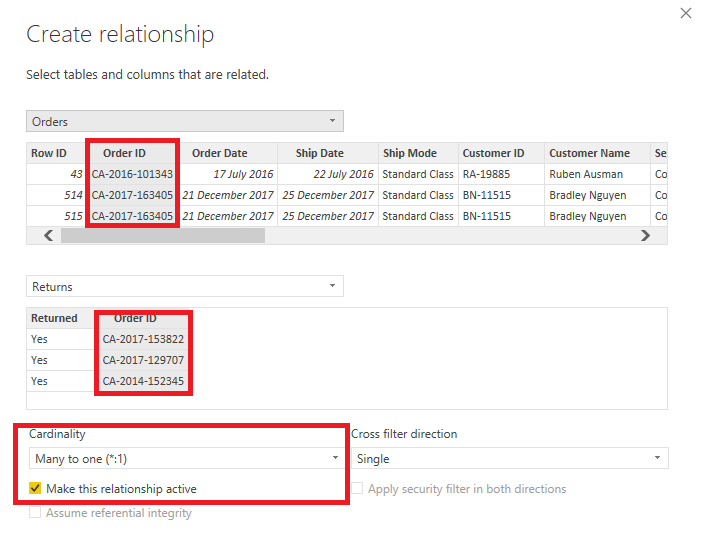This screenshot has width=701, height=534.
Task: Open the Orders table dropdown
Action: 184,122
